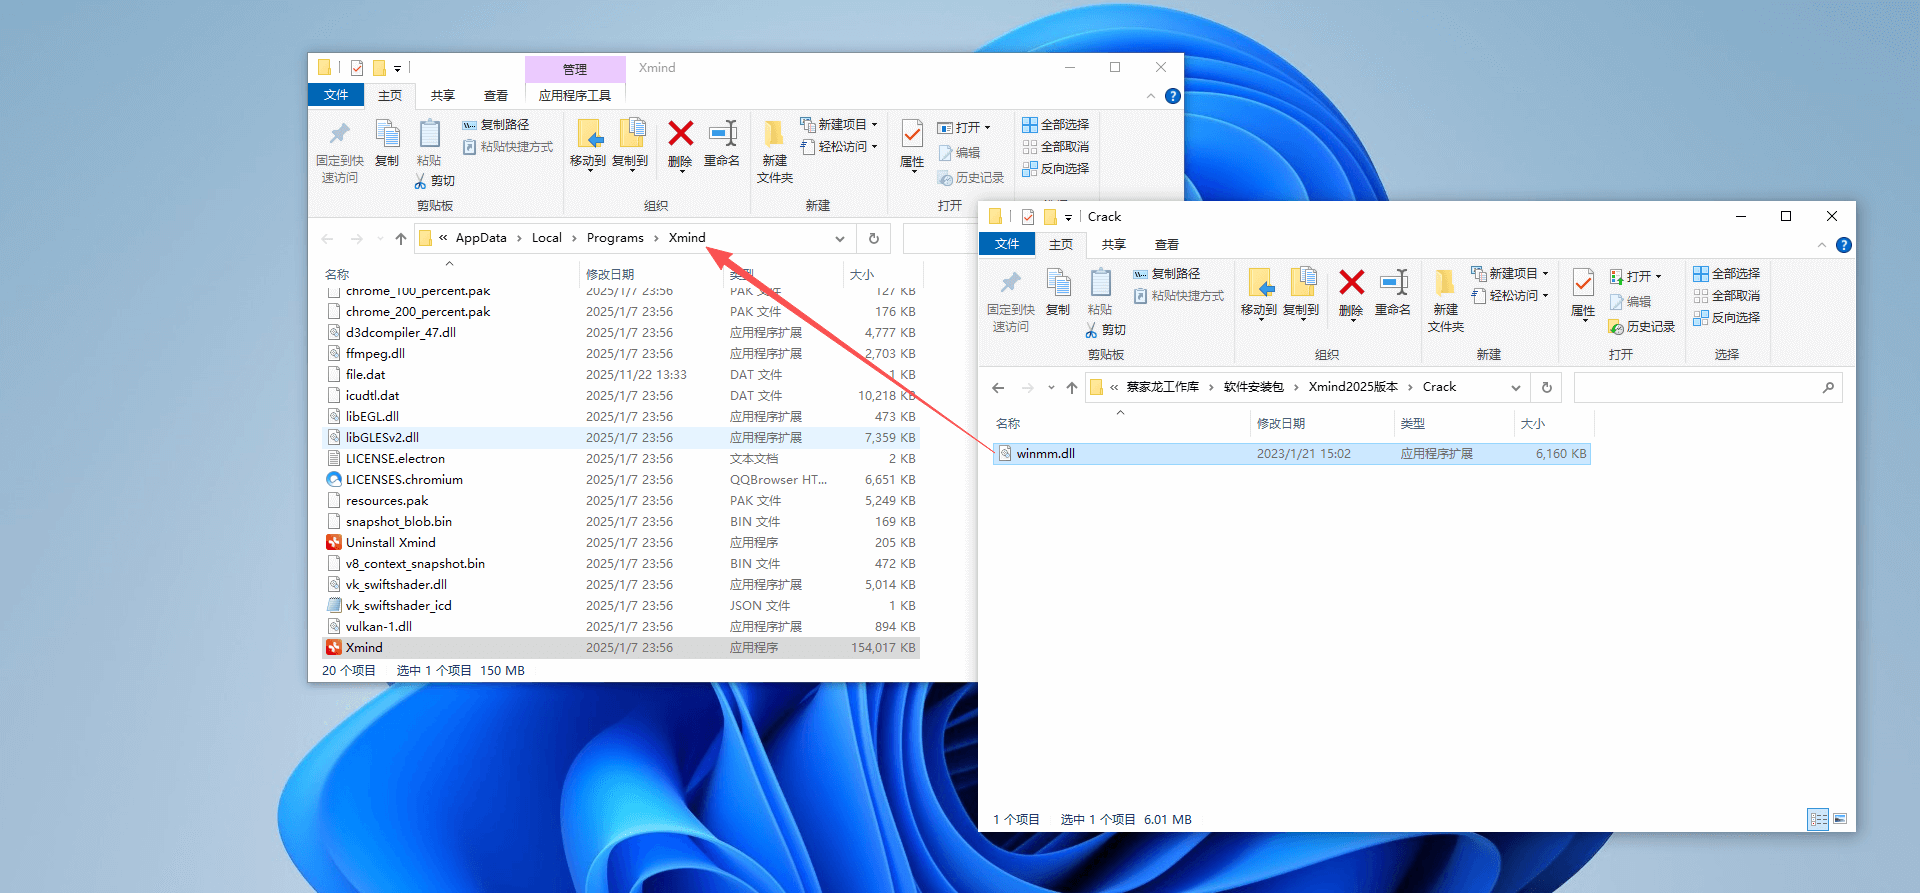Click Programs in Xmind window breadcrumb
Viewport: 1920px width, 893px height.
pos(615,238)
